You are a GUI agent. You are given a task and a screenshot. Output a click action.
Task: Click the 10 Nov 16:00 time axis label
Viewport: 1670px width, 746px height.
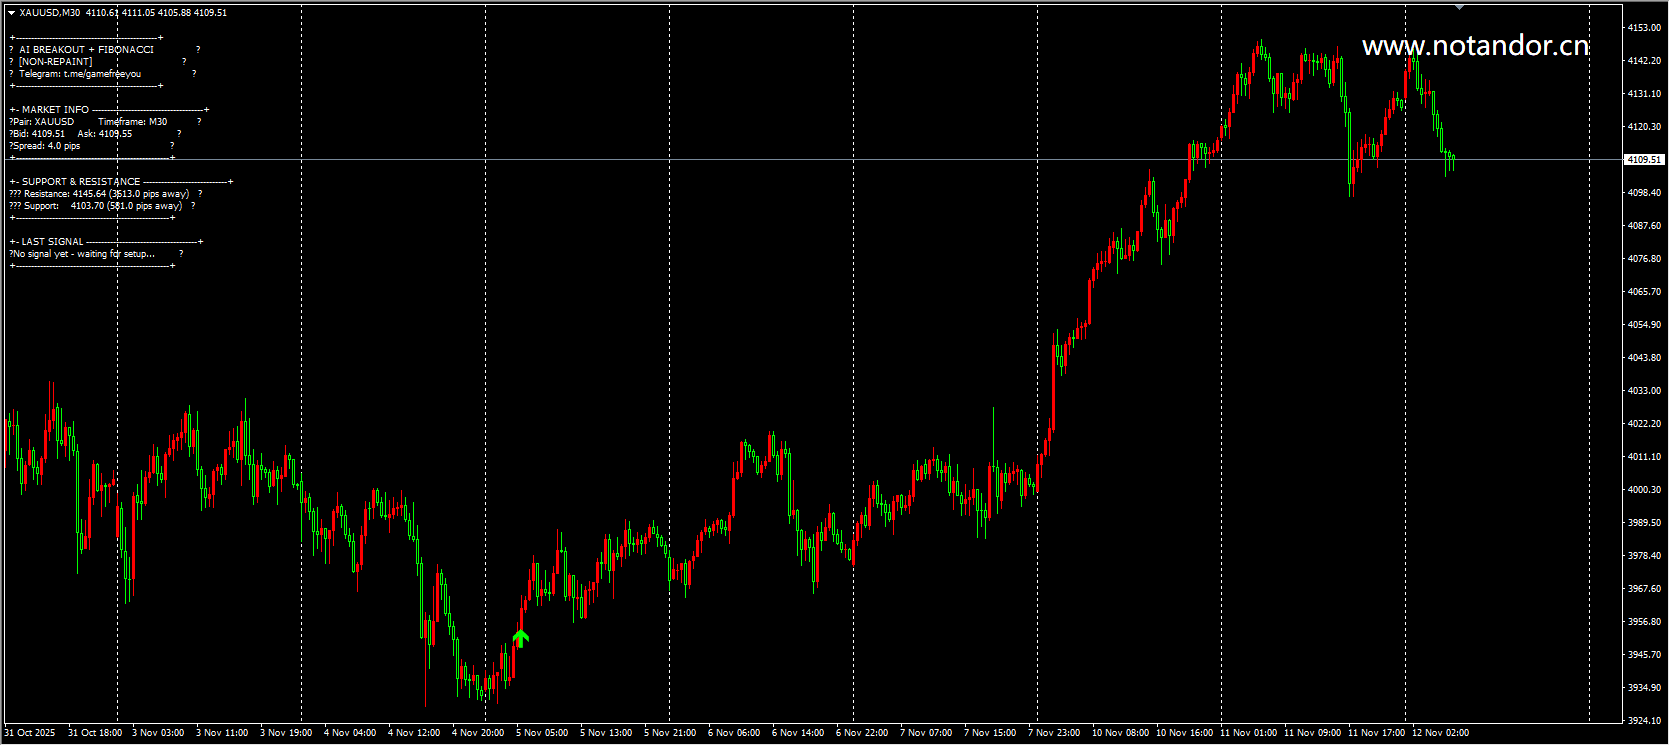(1184, 733)
